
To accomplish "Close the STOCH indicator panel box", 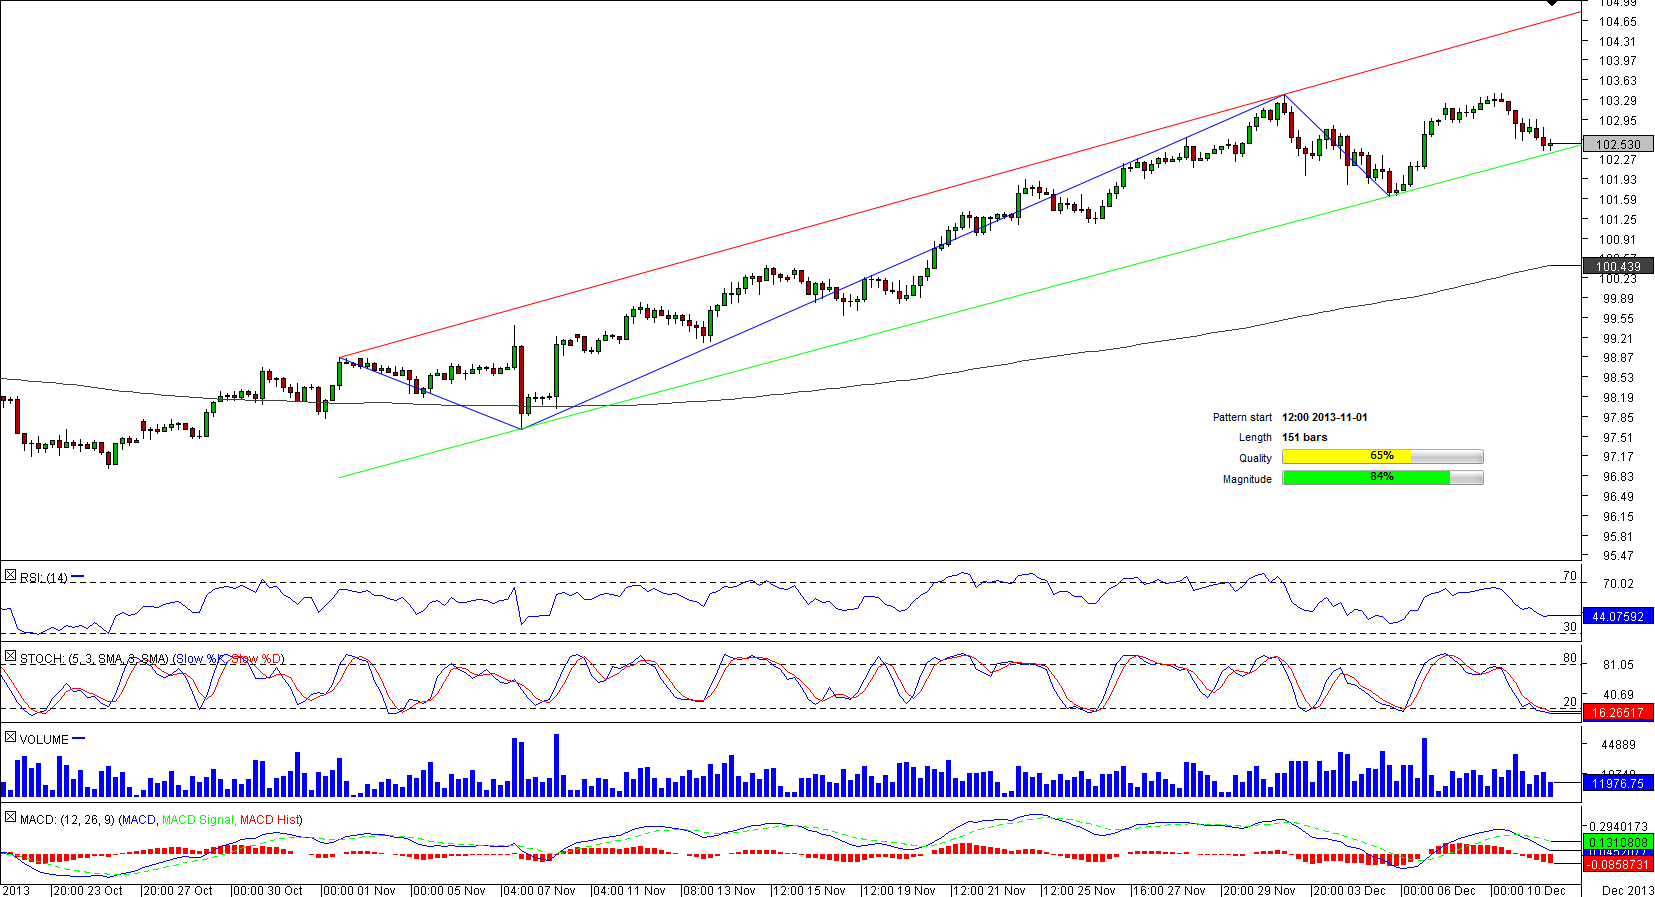I will coord(10,657).
